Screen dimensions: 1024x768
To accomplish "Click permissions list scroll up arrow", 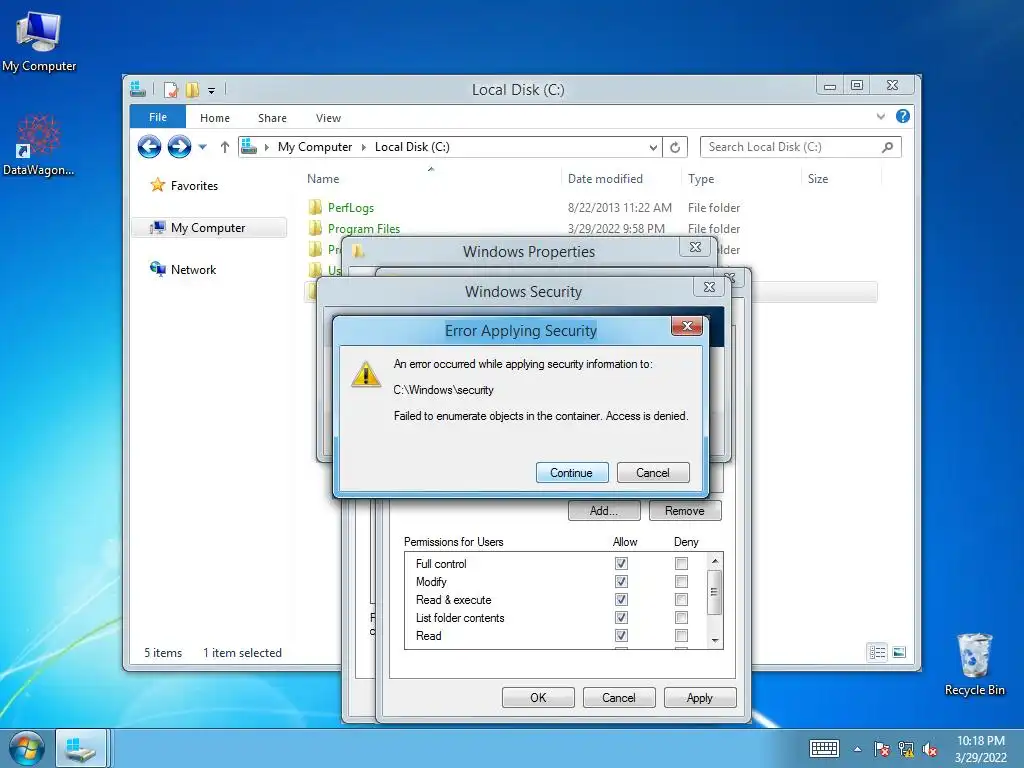I will [x=715, y=561].
